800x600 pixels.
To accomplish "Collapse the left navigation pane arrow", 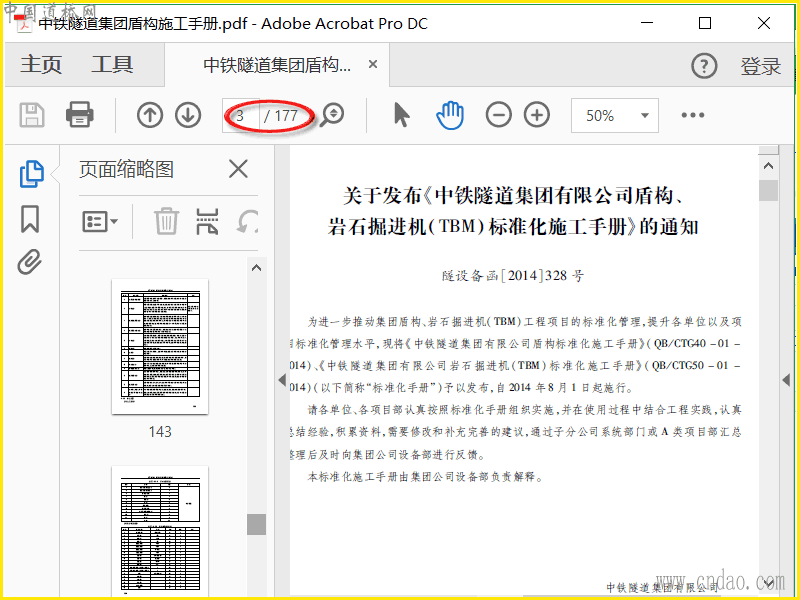I will point(282,380).
